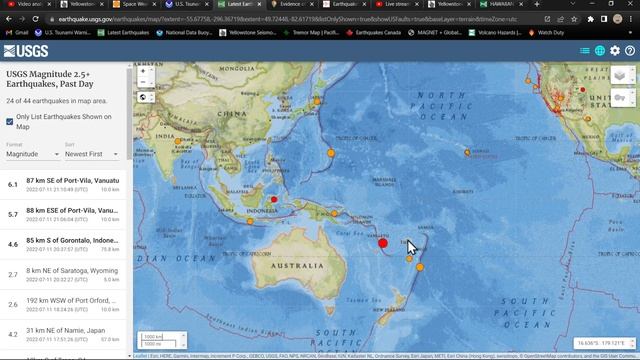Toggle the globe map view icon
Viewport: 640px width, 360px height.
click(x=600, y=51)
